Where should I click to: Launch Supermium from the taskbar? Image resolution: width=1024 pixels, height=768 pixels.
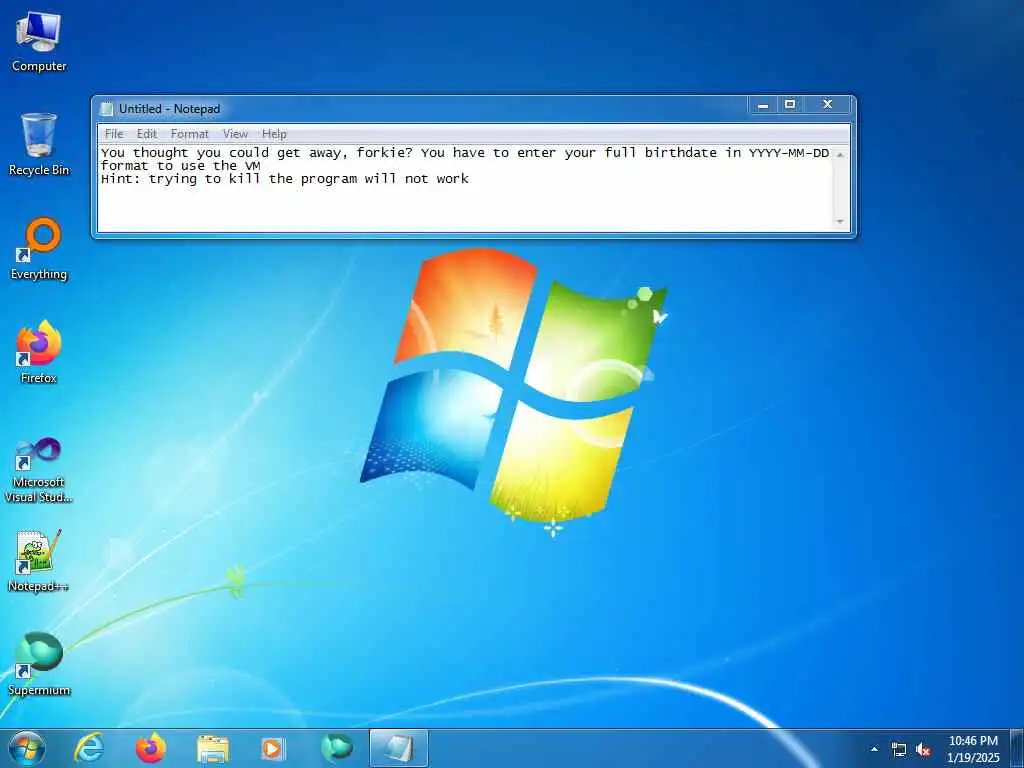(x=337, y=748)
